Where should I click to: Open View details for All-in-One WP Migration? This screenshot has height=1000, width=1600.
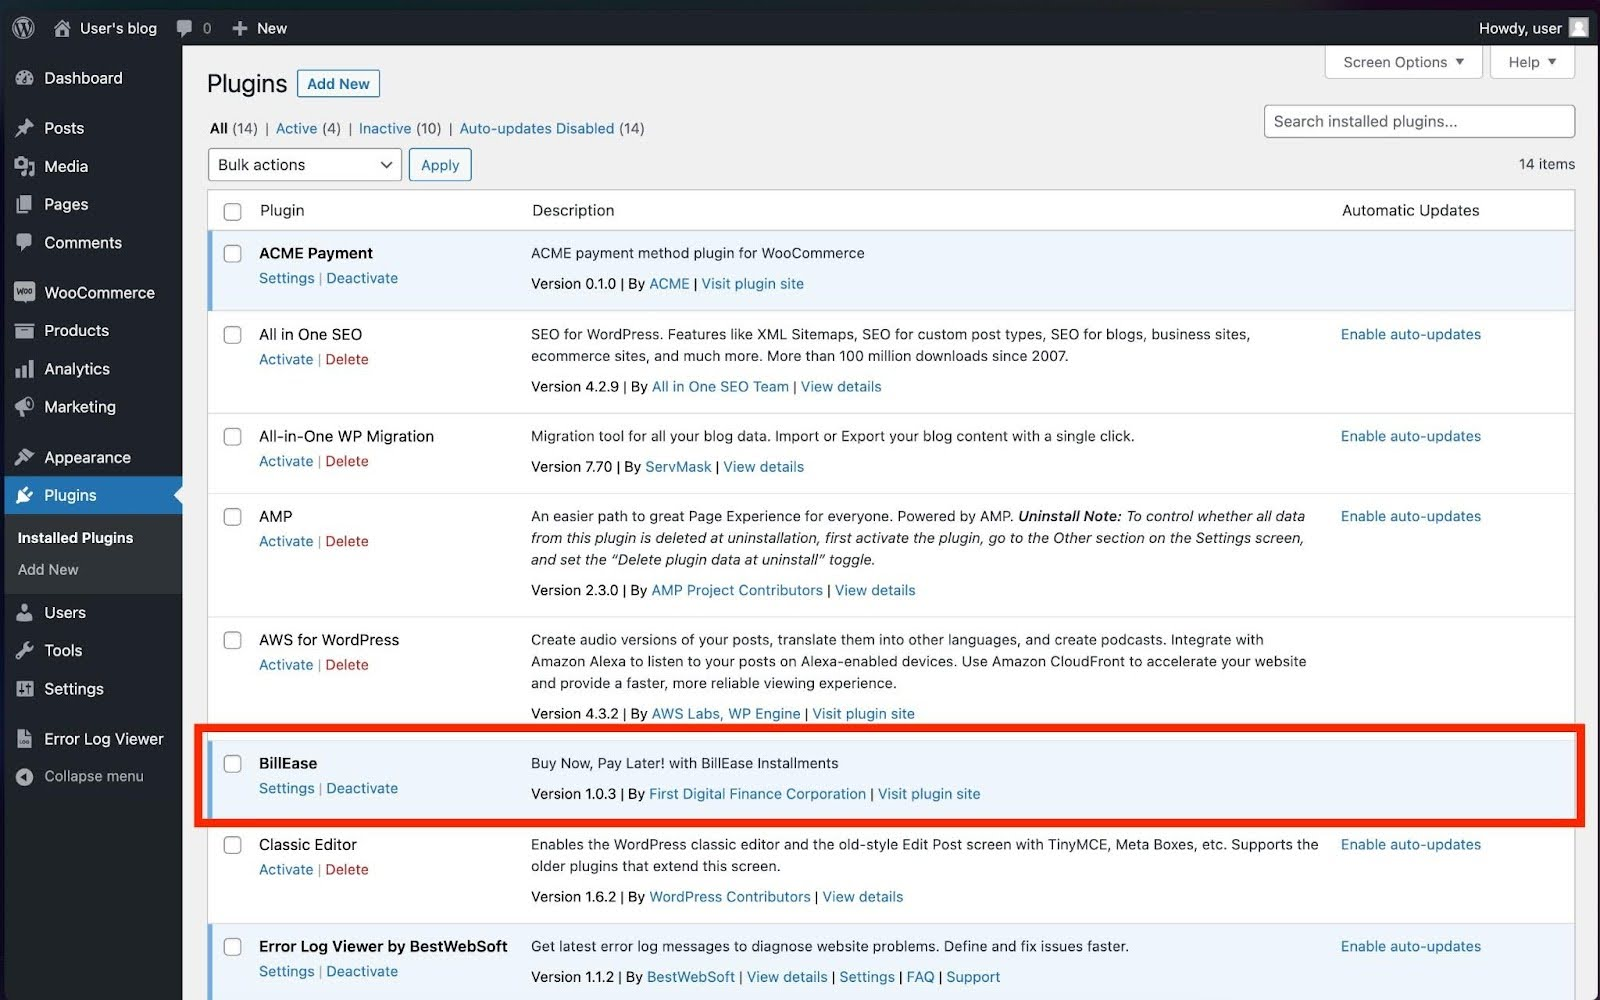[x=763, y=467]
